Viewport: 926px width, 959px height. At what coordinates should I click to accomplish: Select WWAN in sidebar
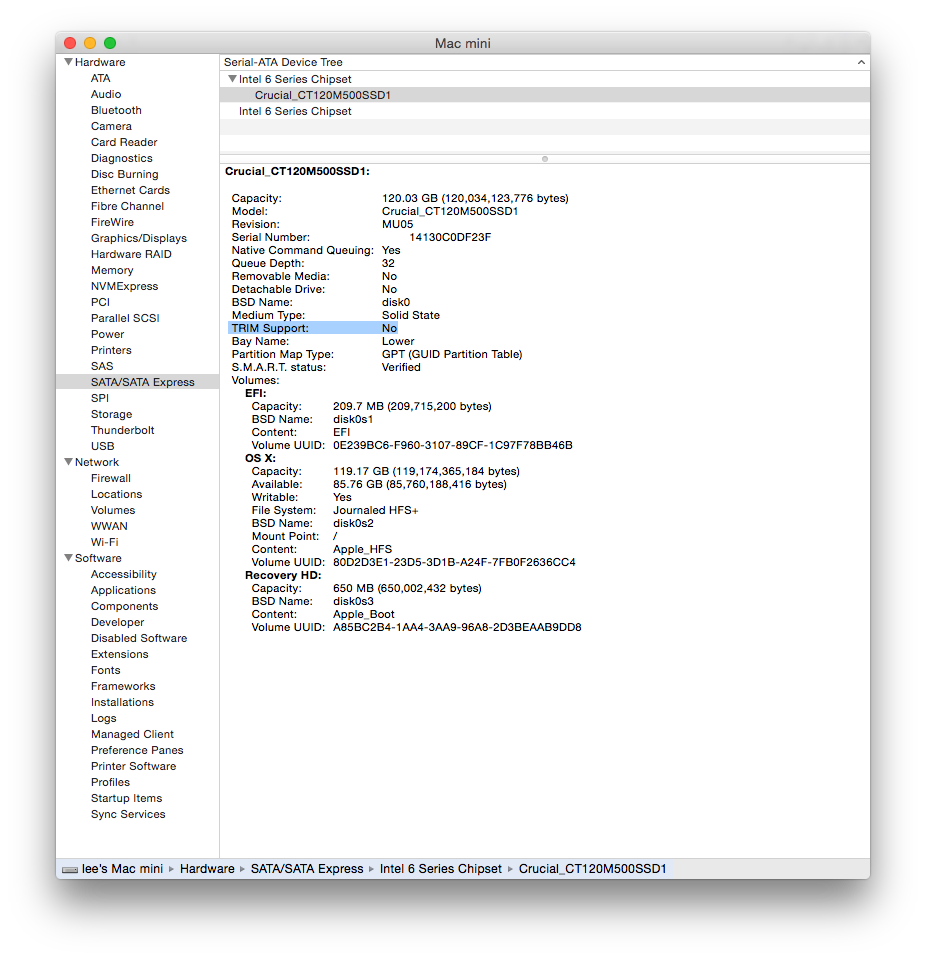point(109,526)
